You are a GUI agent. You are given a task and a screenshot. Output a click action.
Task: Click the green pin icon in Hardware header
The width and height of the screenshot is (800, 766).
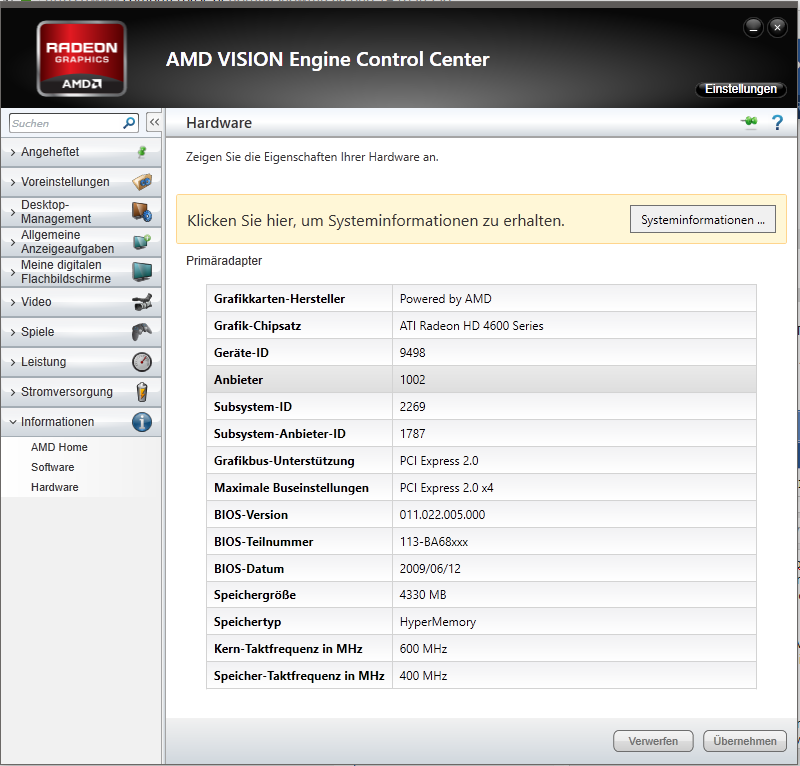click(x=749, y=122)
